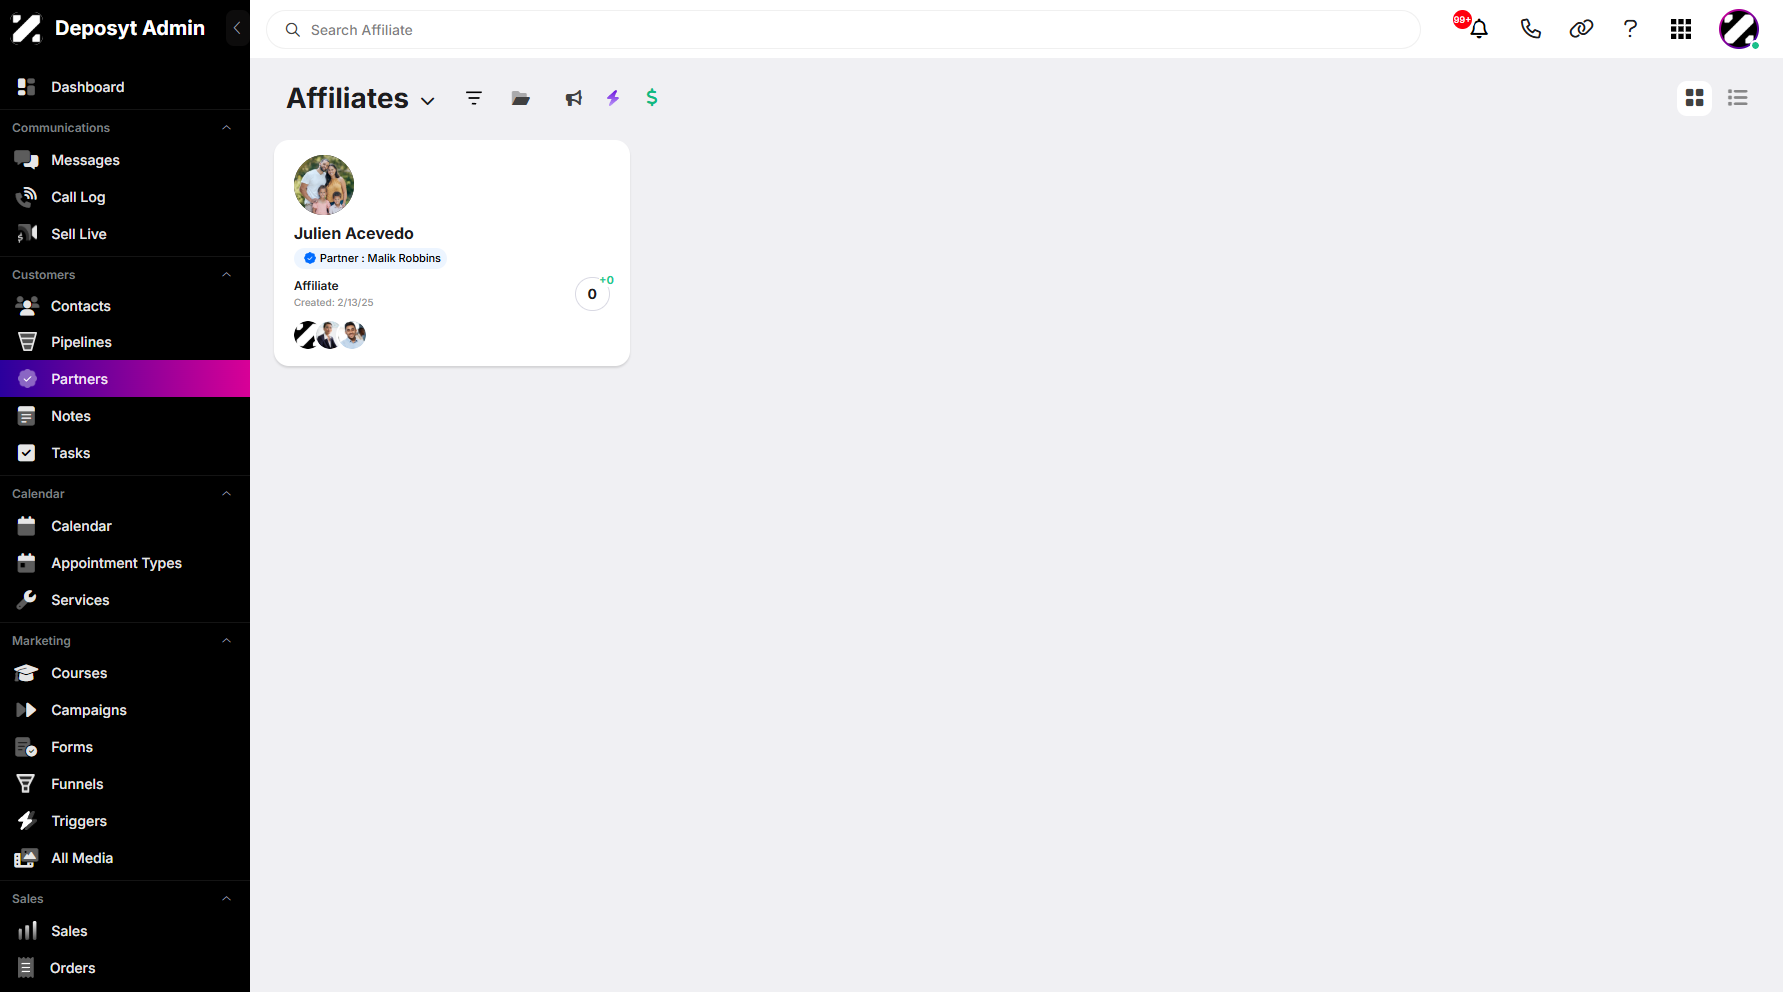Screen dimensions: 1783x992
Task: Collapse the Customers section
Action: click(x=226, y=275)
